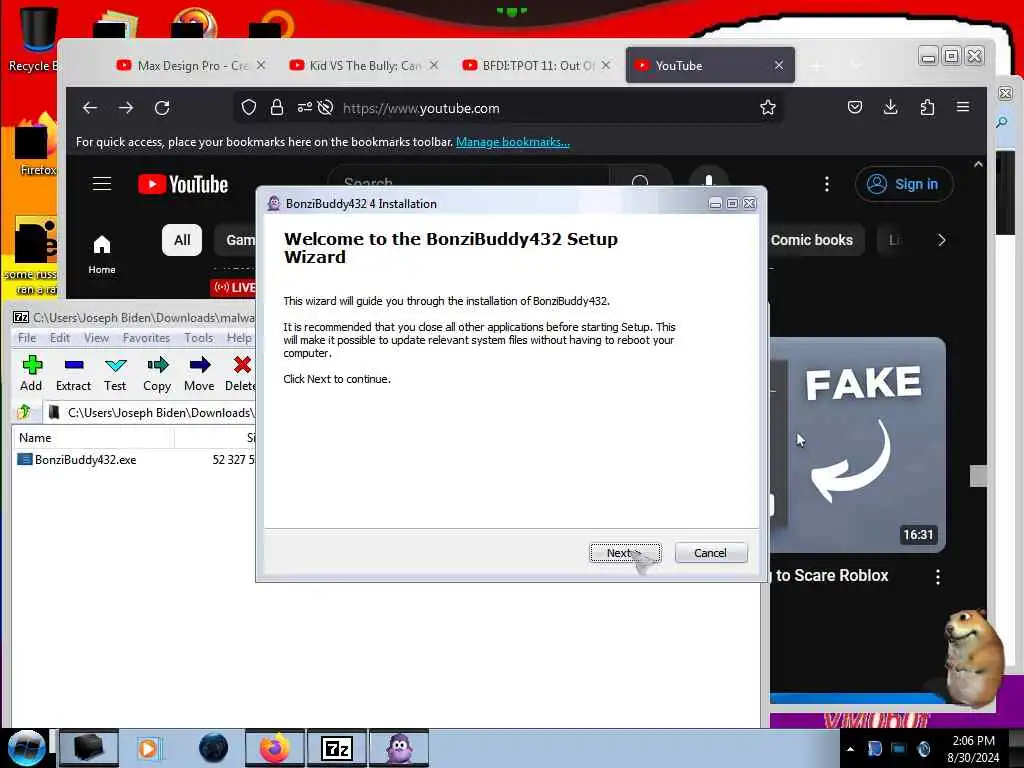Open 7-Zip Tools menu
The image size is (1024, 768).
click(x=199, y=338)
